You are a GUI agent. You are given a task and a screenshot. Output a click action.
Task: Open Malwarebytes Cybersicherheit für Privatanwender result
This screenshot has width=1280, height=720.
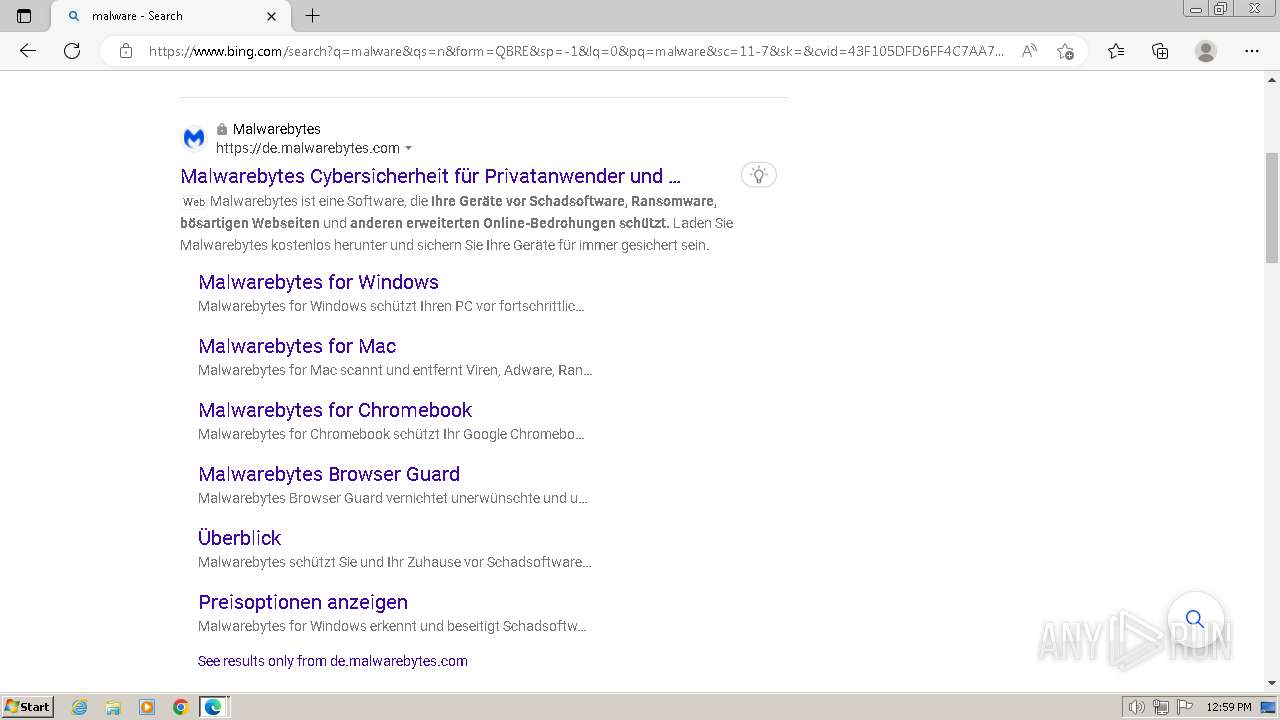(430, 176)
